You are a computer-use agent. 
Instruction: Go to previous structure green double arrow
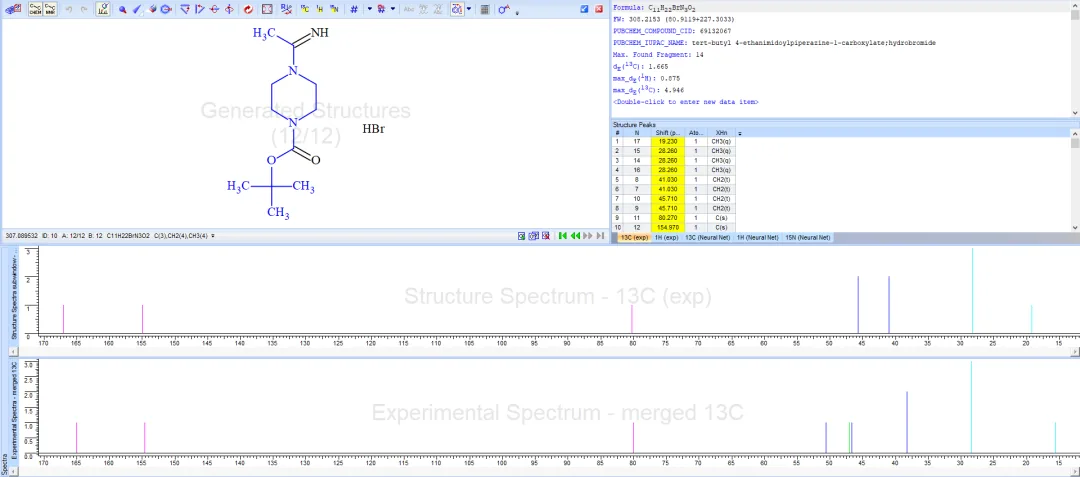574,236
